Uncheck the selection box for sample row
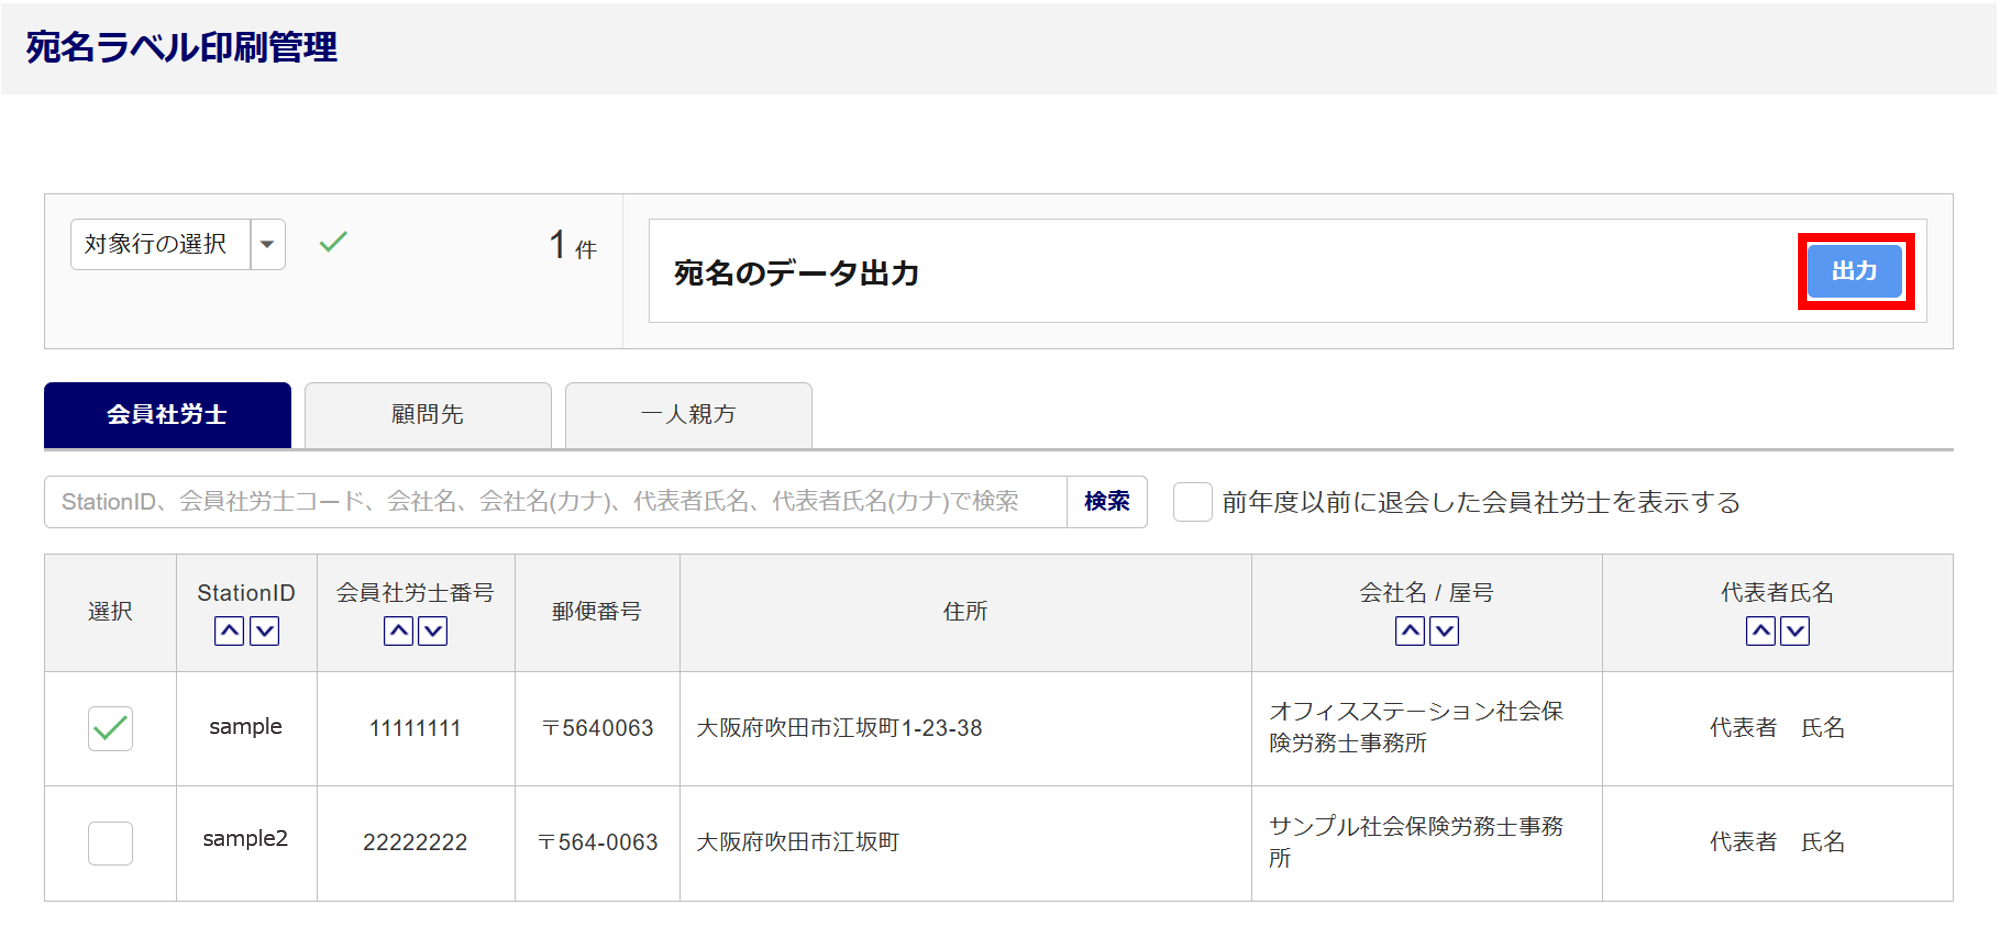The width and height of the screenshot is (2000, 927). (x=110, y=728)
